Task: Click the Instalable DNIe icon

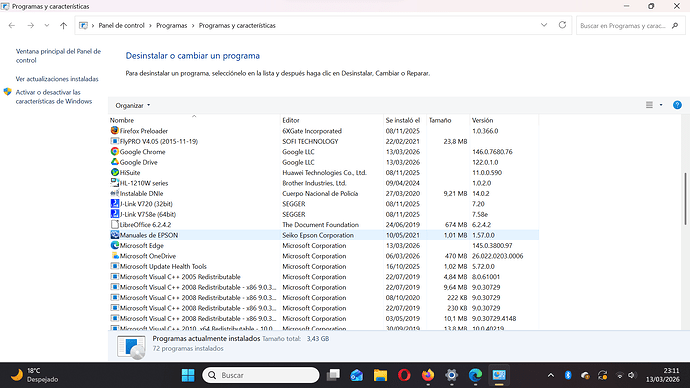Action: click(x=114, y=193)
